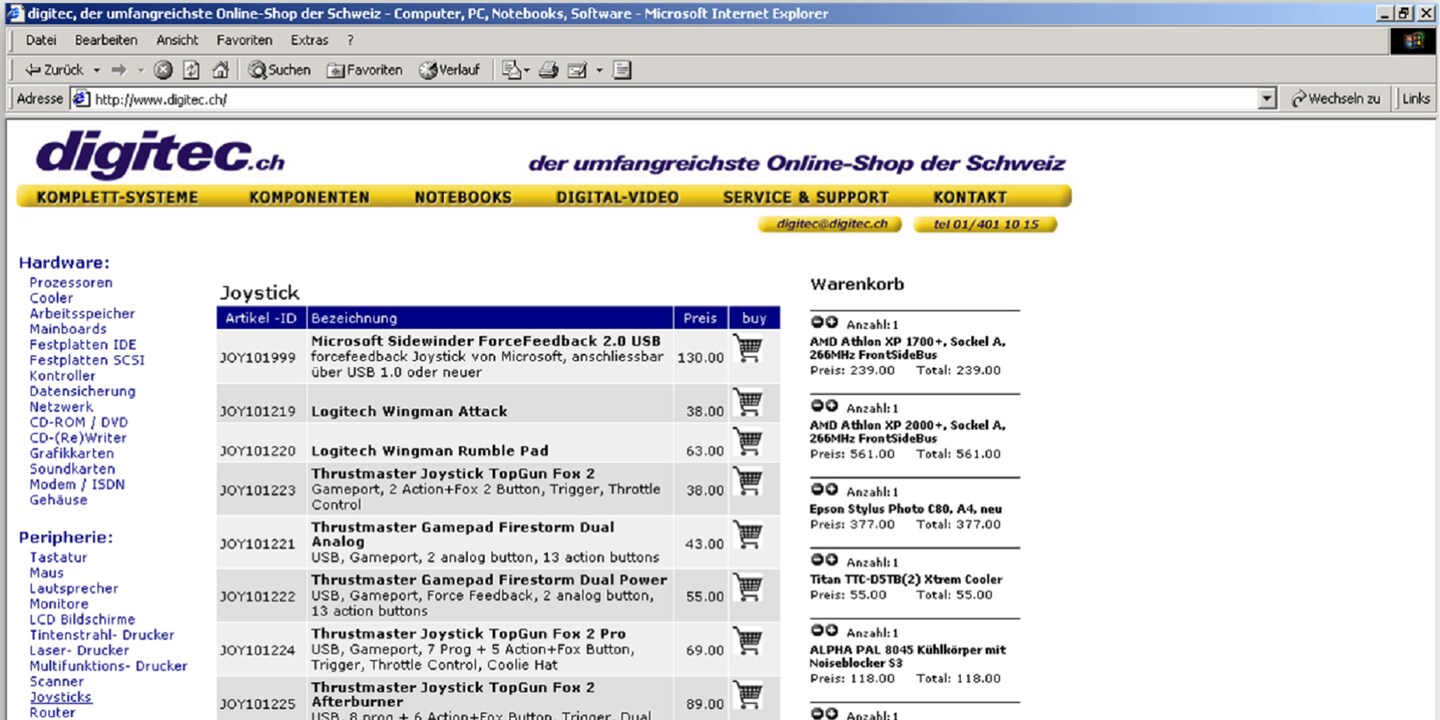
Task: Reduce quantity of Titan TTC-D5TB Xtrem Cooler
Action: tap(817, 560)
